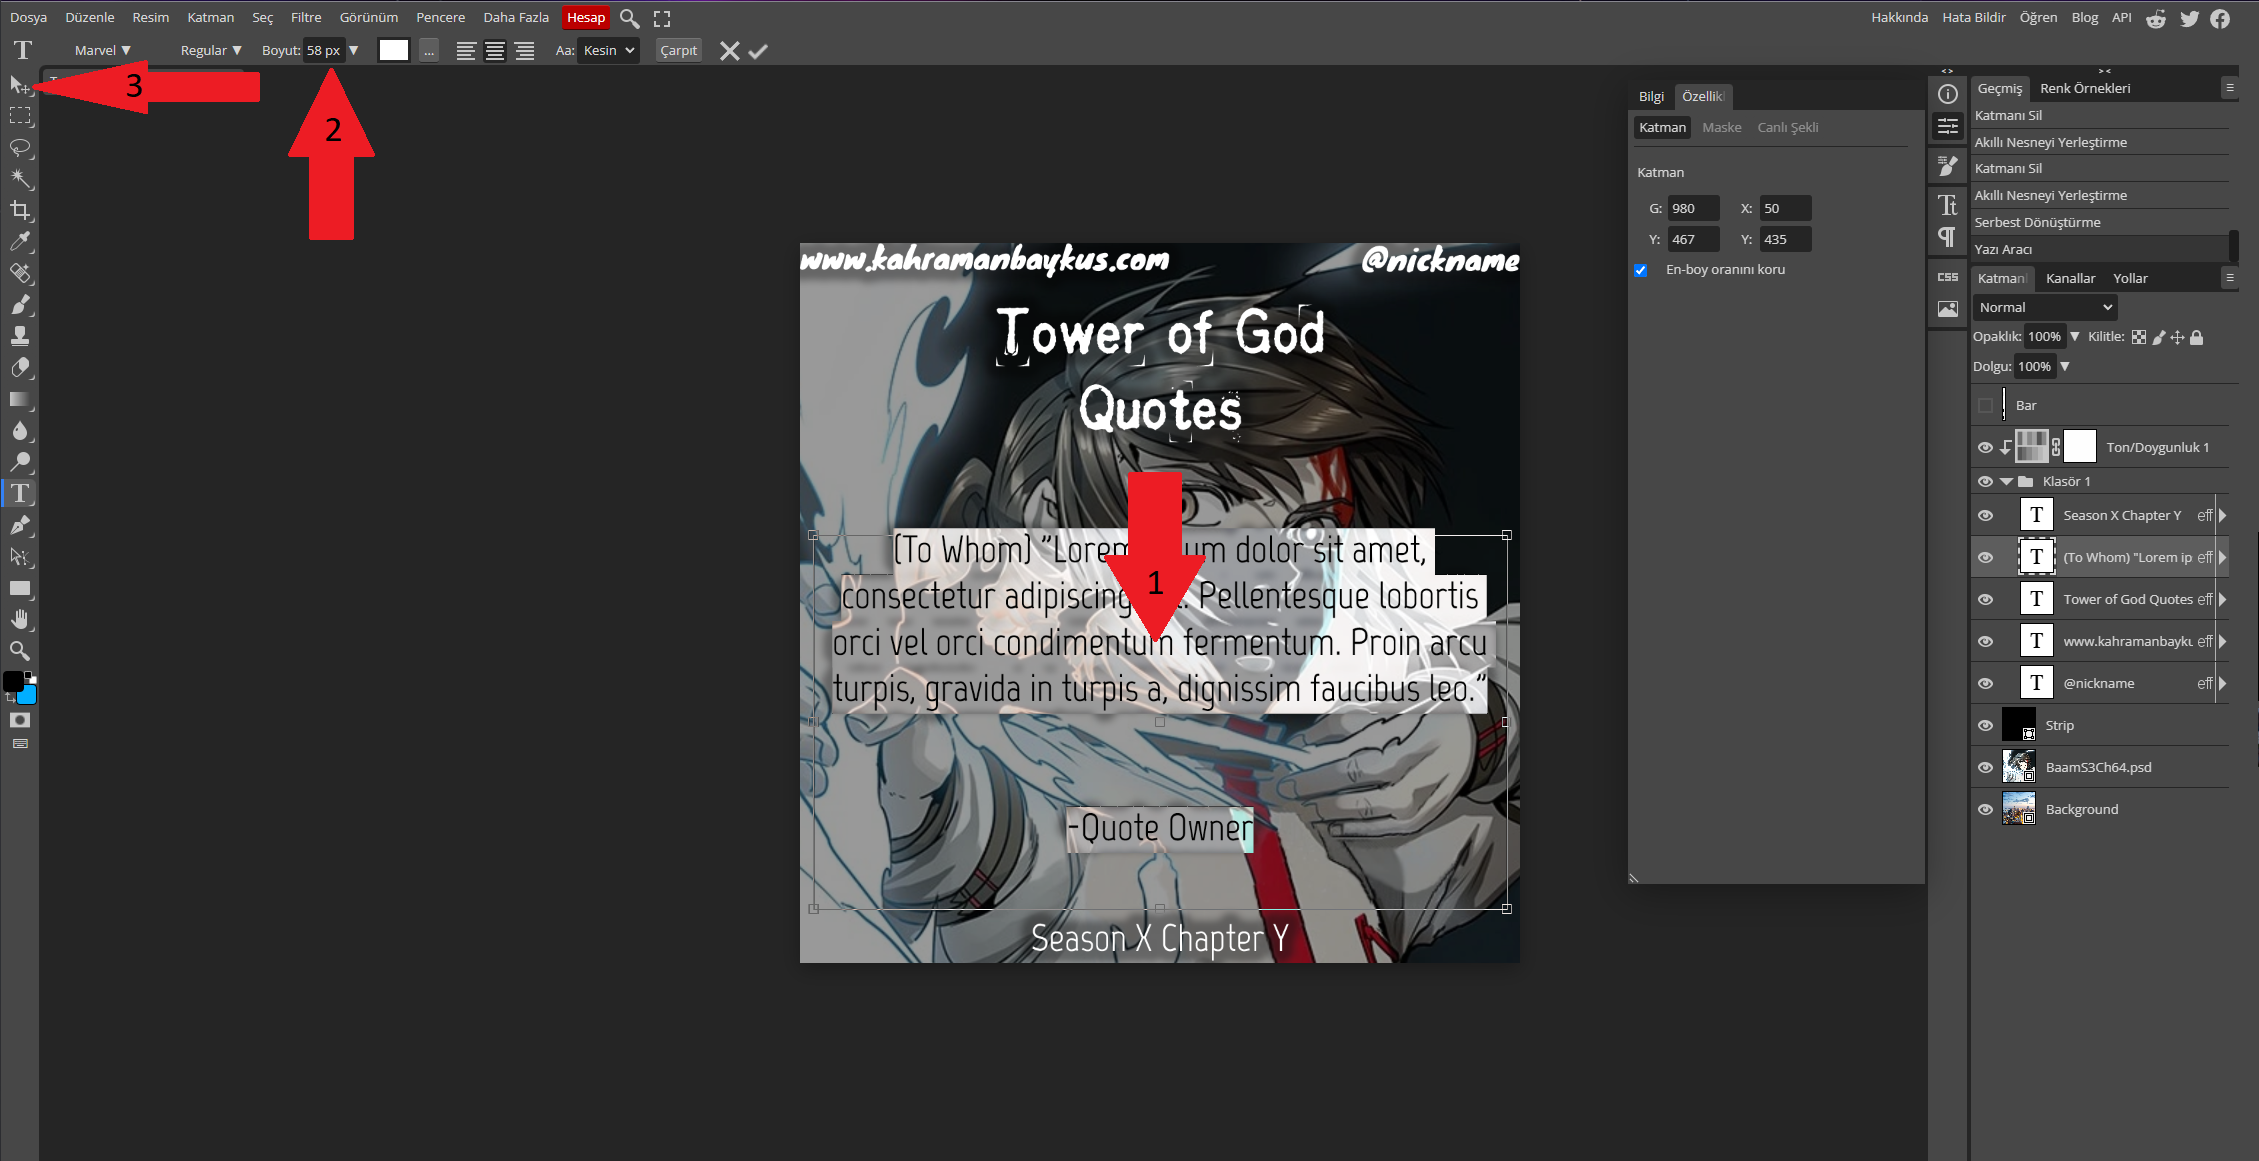This screenshot has width=2259, height=1161.
Task: Open the font size dropdown arrow
Action: [x=353, y=50]
